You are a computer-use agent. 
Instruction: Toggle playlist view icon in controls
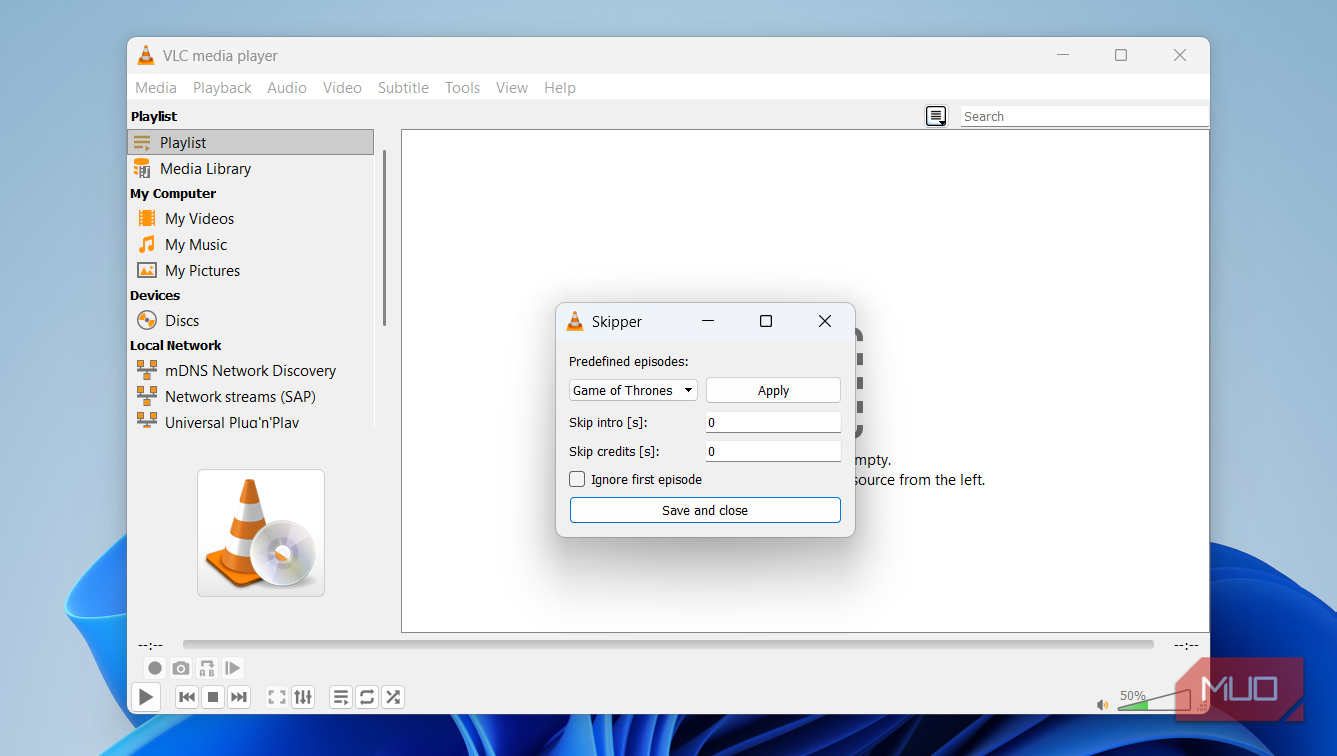341,697
